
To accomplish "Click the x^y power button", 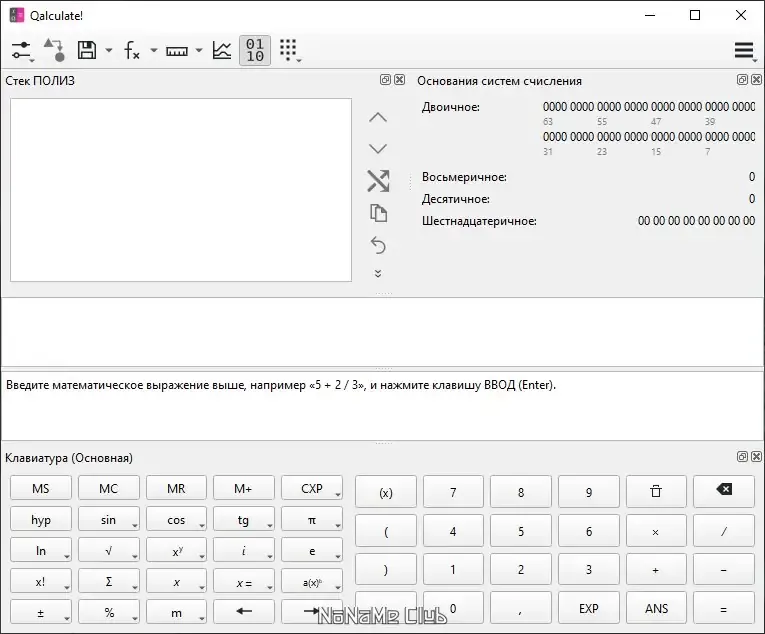I will tap(176, 551).
